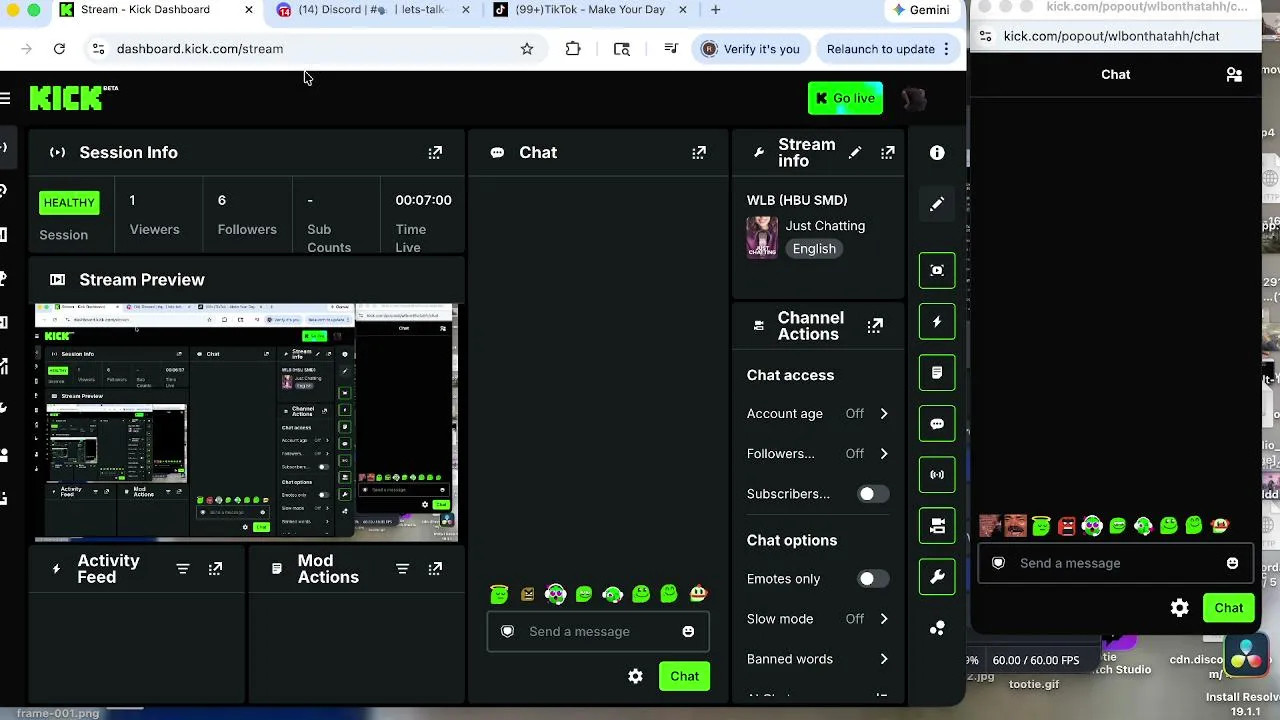The image size is (1280, 720).
Task: Pop out the Channel Actions panel
Action: tap(875, 326)
